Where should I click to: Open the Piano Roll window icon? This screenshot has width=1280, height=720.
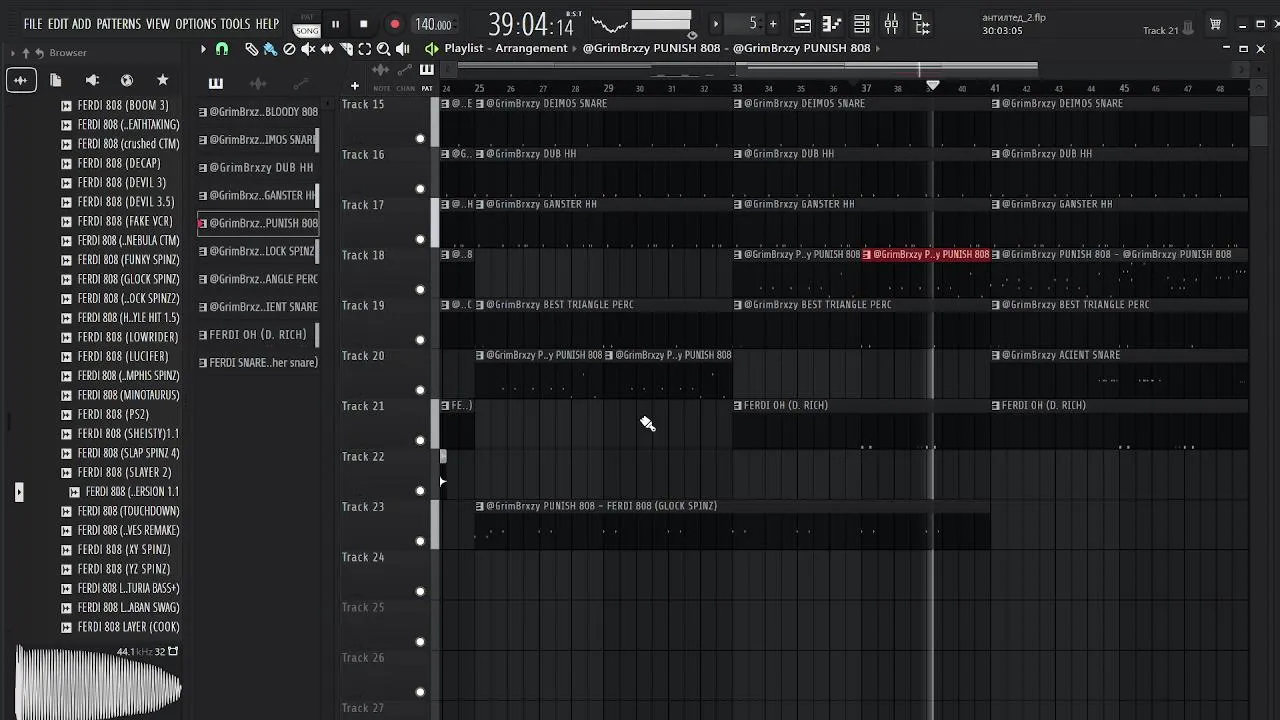pyautogui.click(x=832, y=24)
